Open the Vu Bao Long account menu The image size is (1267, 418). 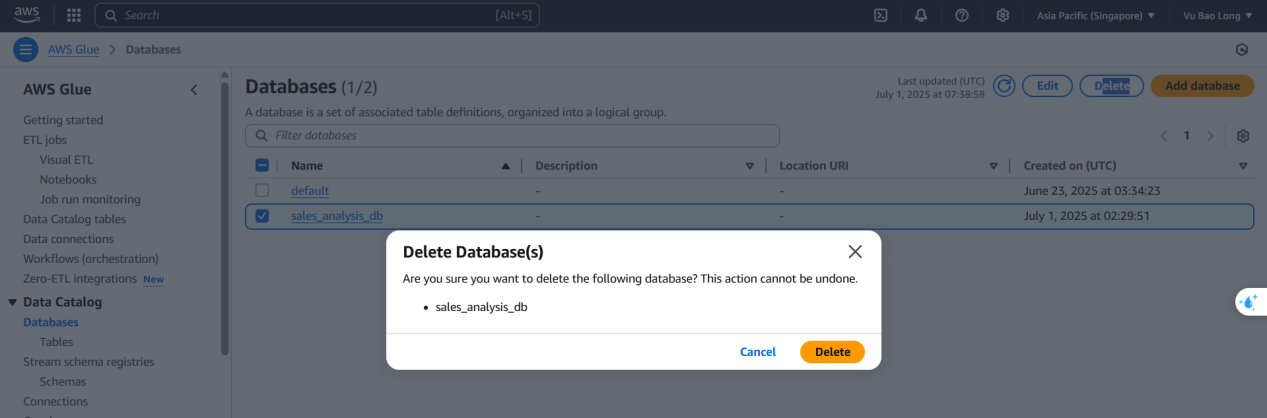[1217, 15]
